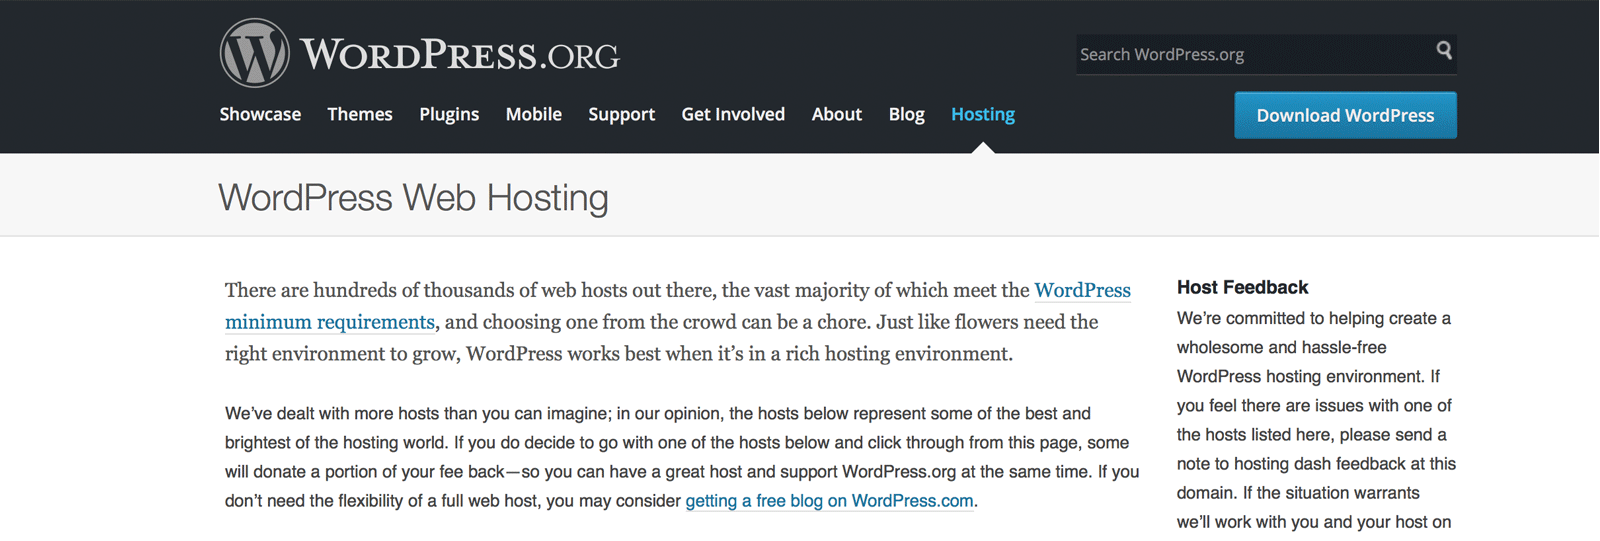This screenshot has height=541, width=1600.
Task: Select Mobile in the navigation bar
Action: 533,114
